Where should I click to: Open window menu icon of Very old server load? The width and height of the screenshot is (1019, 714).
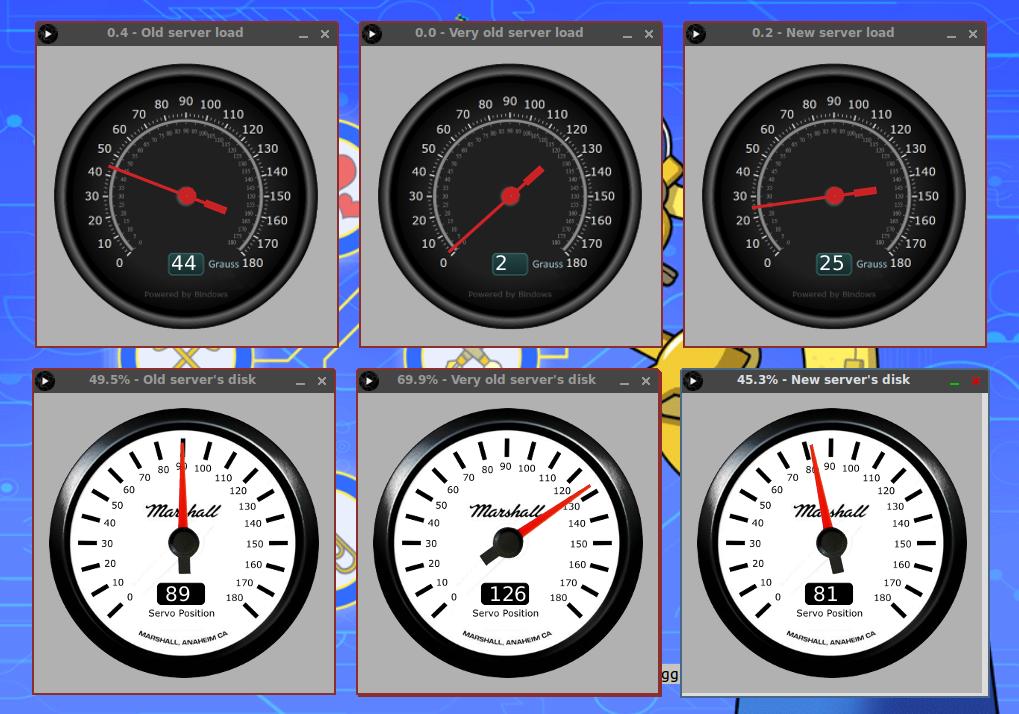[x=371, y=34]
